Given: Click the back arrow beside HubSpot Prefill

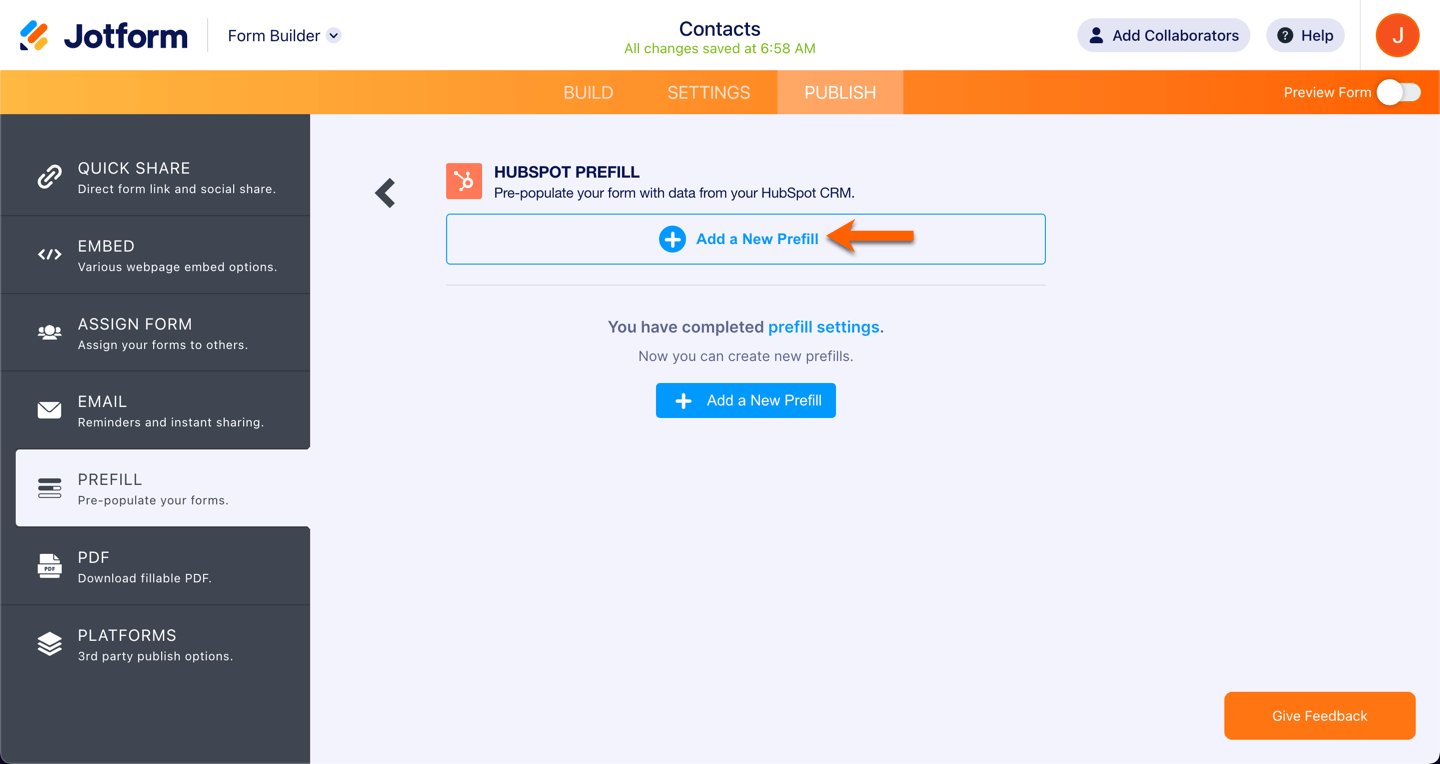Looking at the screenshot, I should tap(386, 193).
